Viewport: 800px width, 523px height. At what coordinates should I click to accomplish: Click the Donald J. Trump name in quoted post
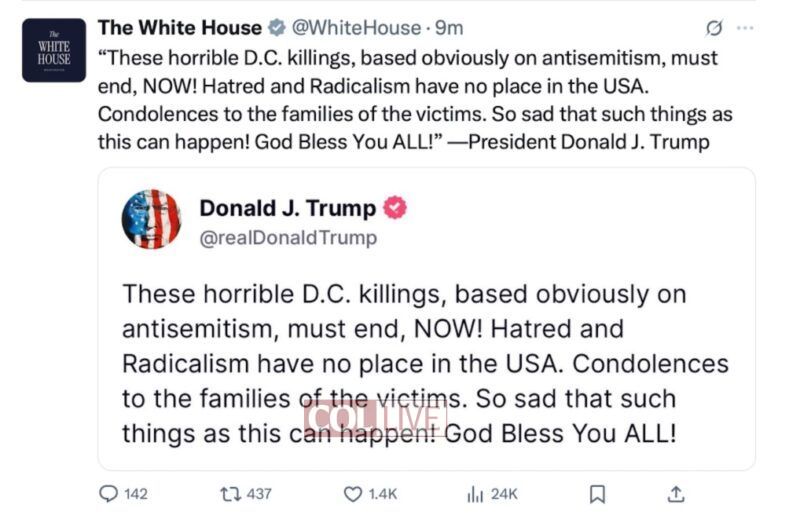(288, 208)
